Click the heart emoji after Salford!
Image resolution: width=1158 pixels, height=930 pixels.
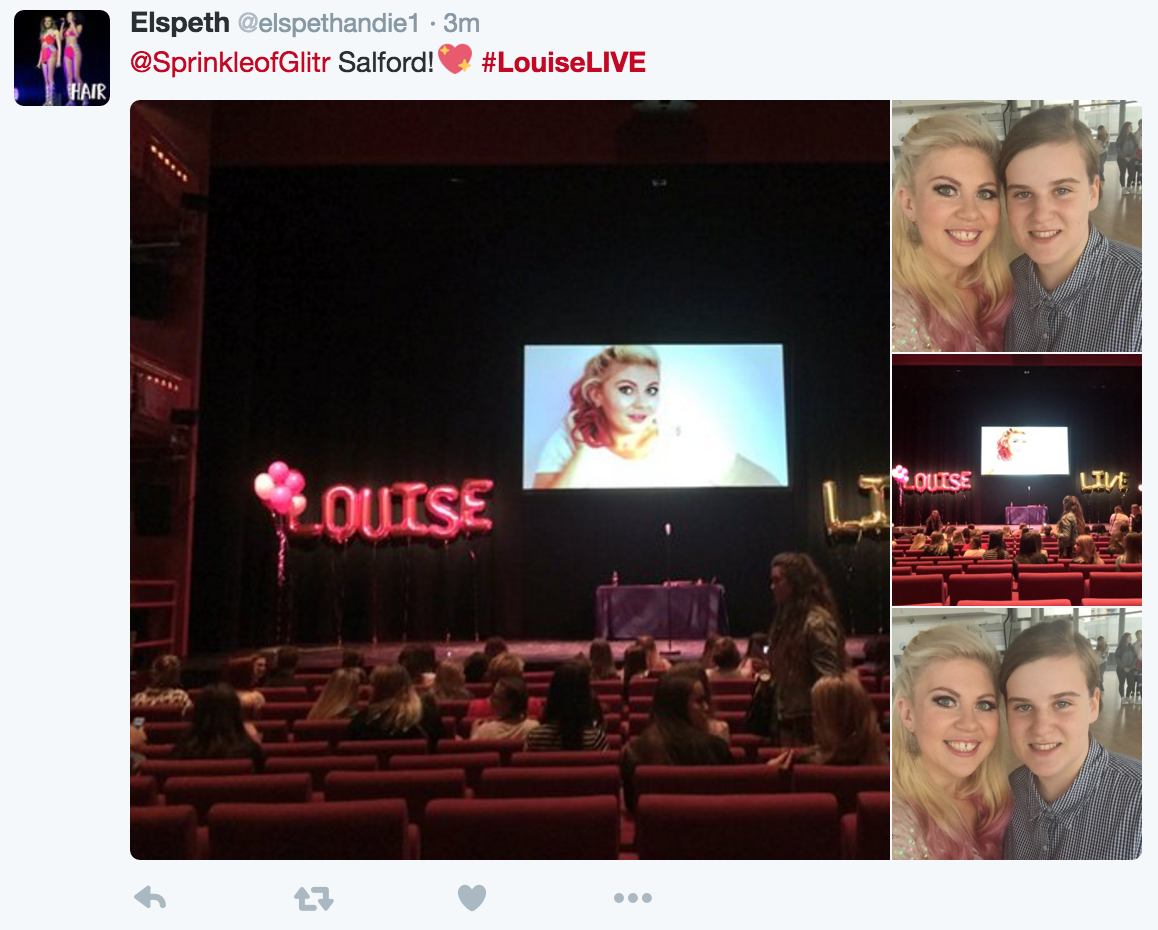click(455, 59)
